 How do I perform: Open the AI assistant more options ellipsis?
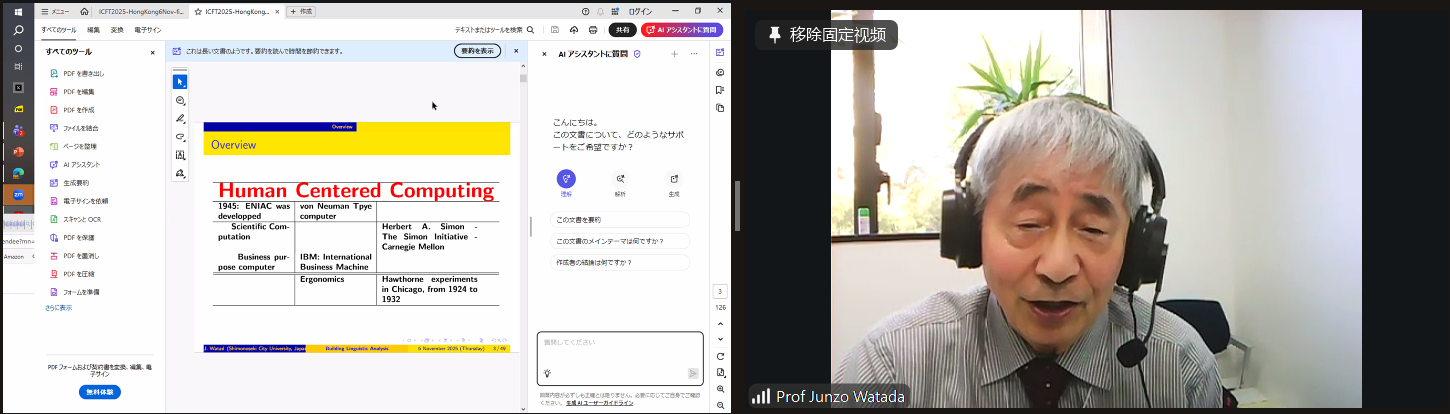tap(694, 53)
